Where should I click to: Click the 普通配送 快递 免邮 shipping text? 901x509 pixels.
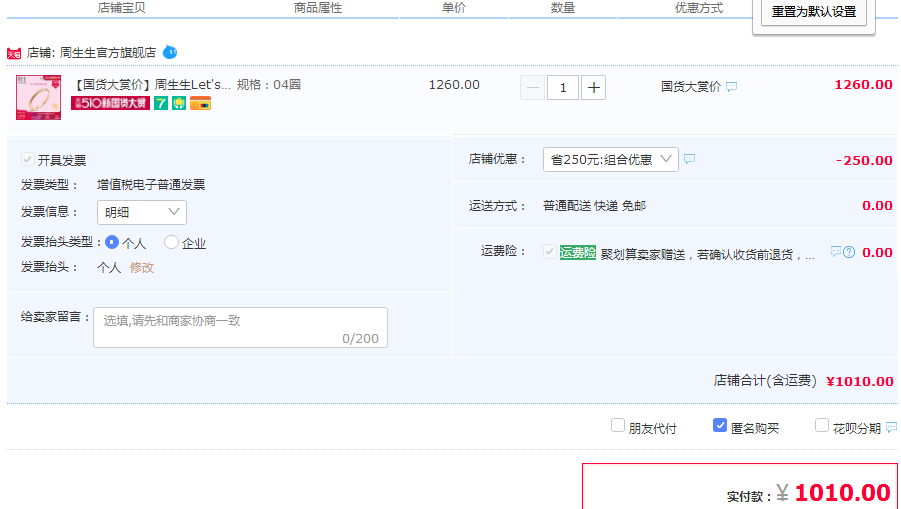pyautogui.click(x=594, y=206)
